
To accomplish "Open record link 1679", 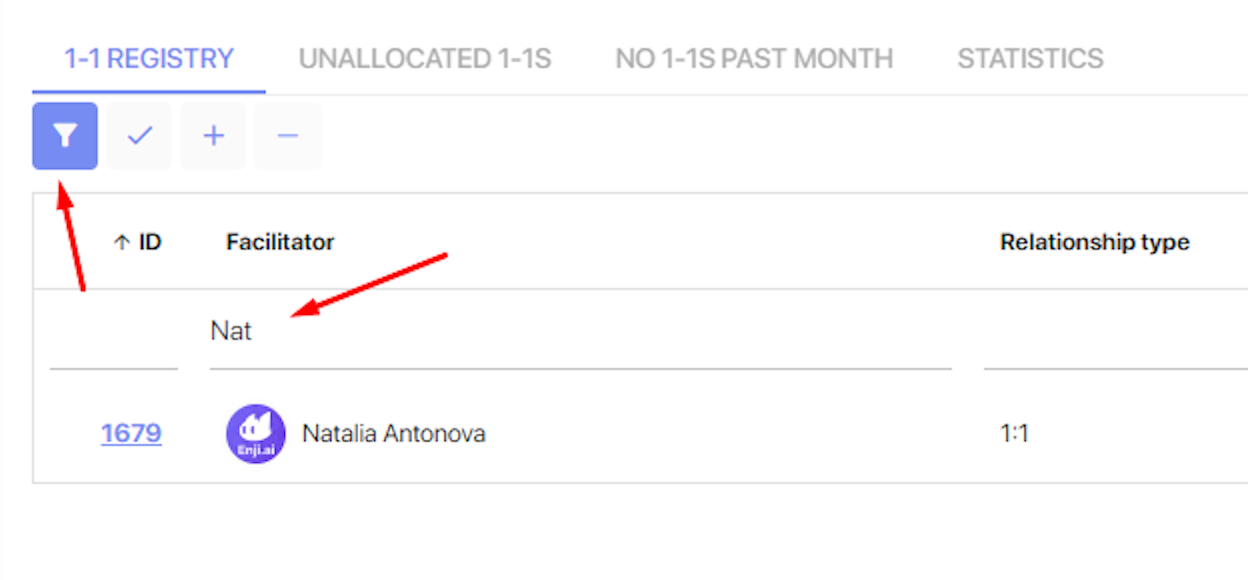I will click(x=131, y=434).
